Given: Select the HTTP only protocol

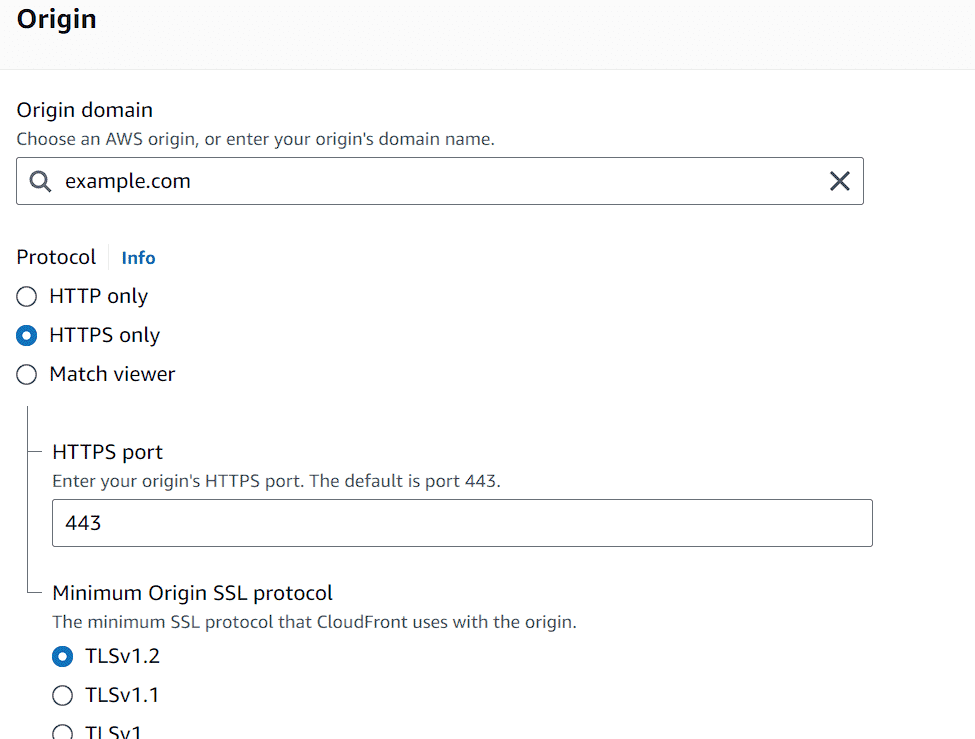Looking at the screenshot, I should click(x=26, y=296).
